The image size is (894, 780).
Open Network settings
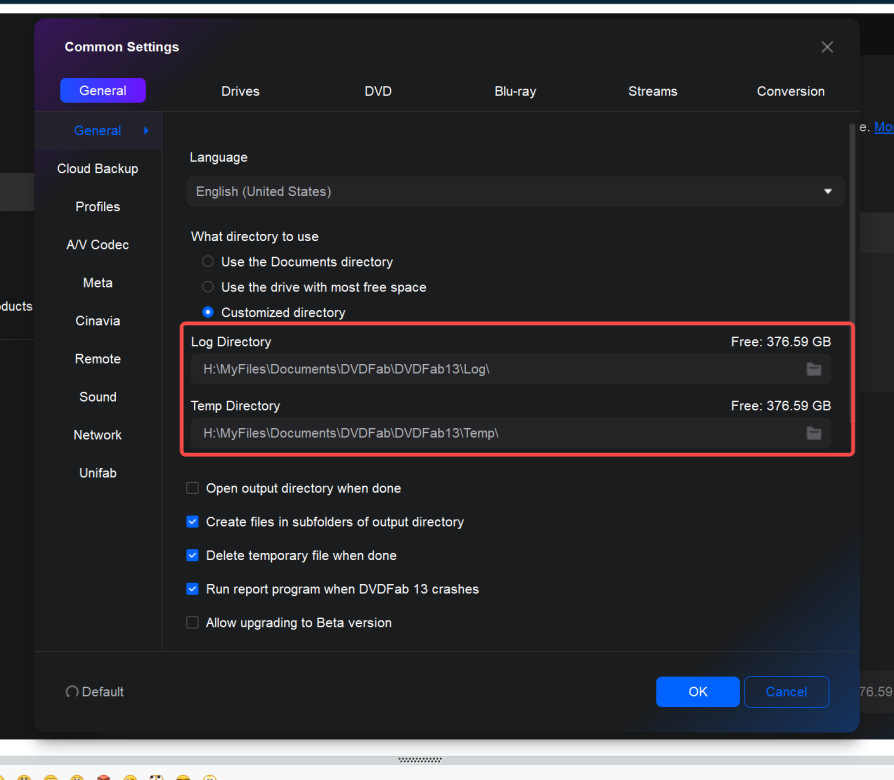(97, 435)
